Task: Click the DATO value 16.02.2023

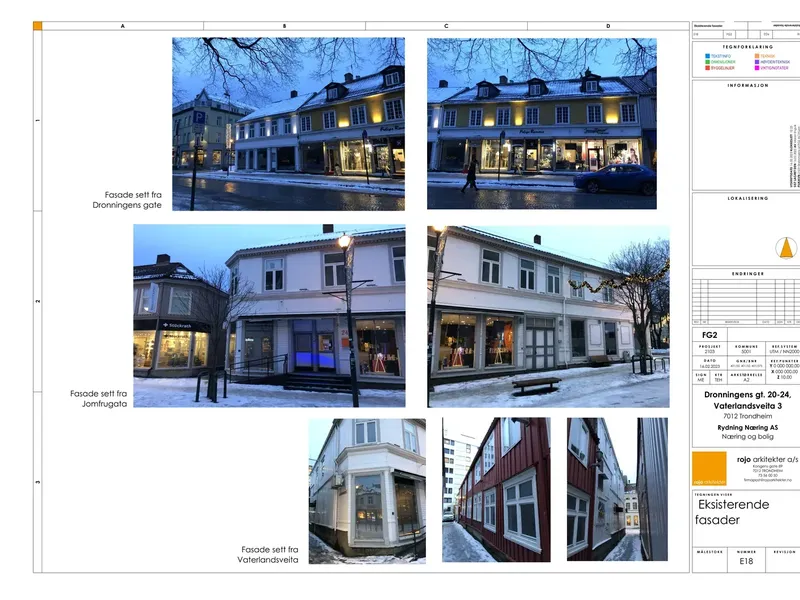Action: click(710, 366)
